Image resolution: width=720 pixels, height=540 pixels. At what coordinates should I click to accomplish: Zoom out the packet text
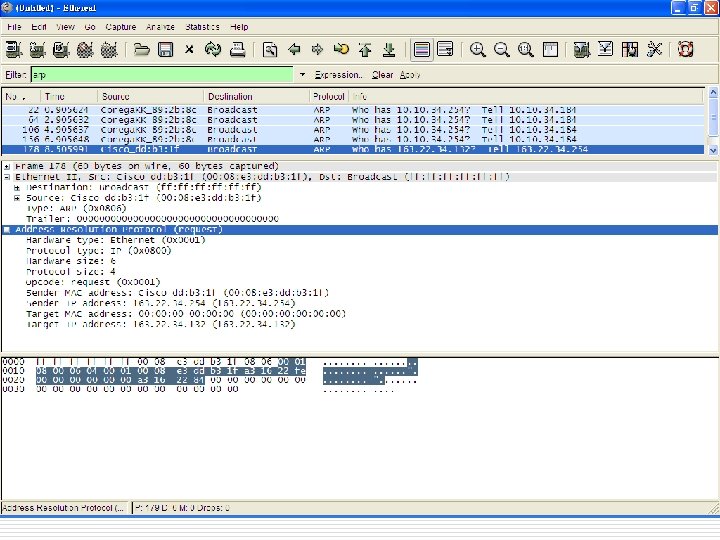pyautogui.click(x=501, y=49)
